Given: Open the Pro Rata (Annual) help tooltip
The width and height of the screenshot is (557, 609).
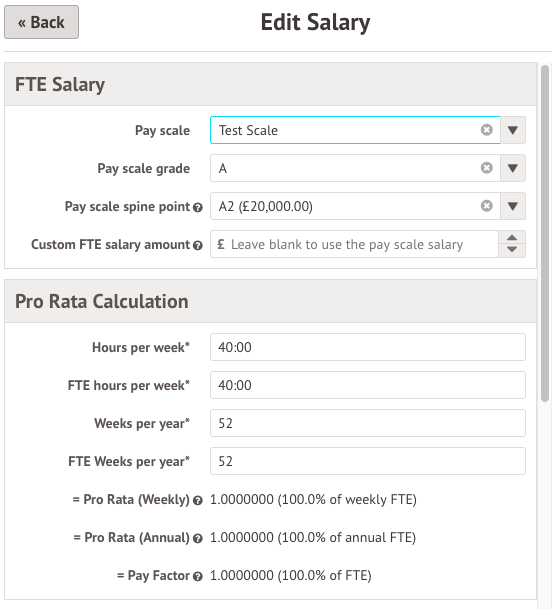Looking at the screenshot, I should [198, 539].
